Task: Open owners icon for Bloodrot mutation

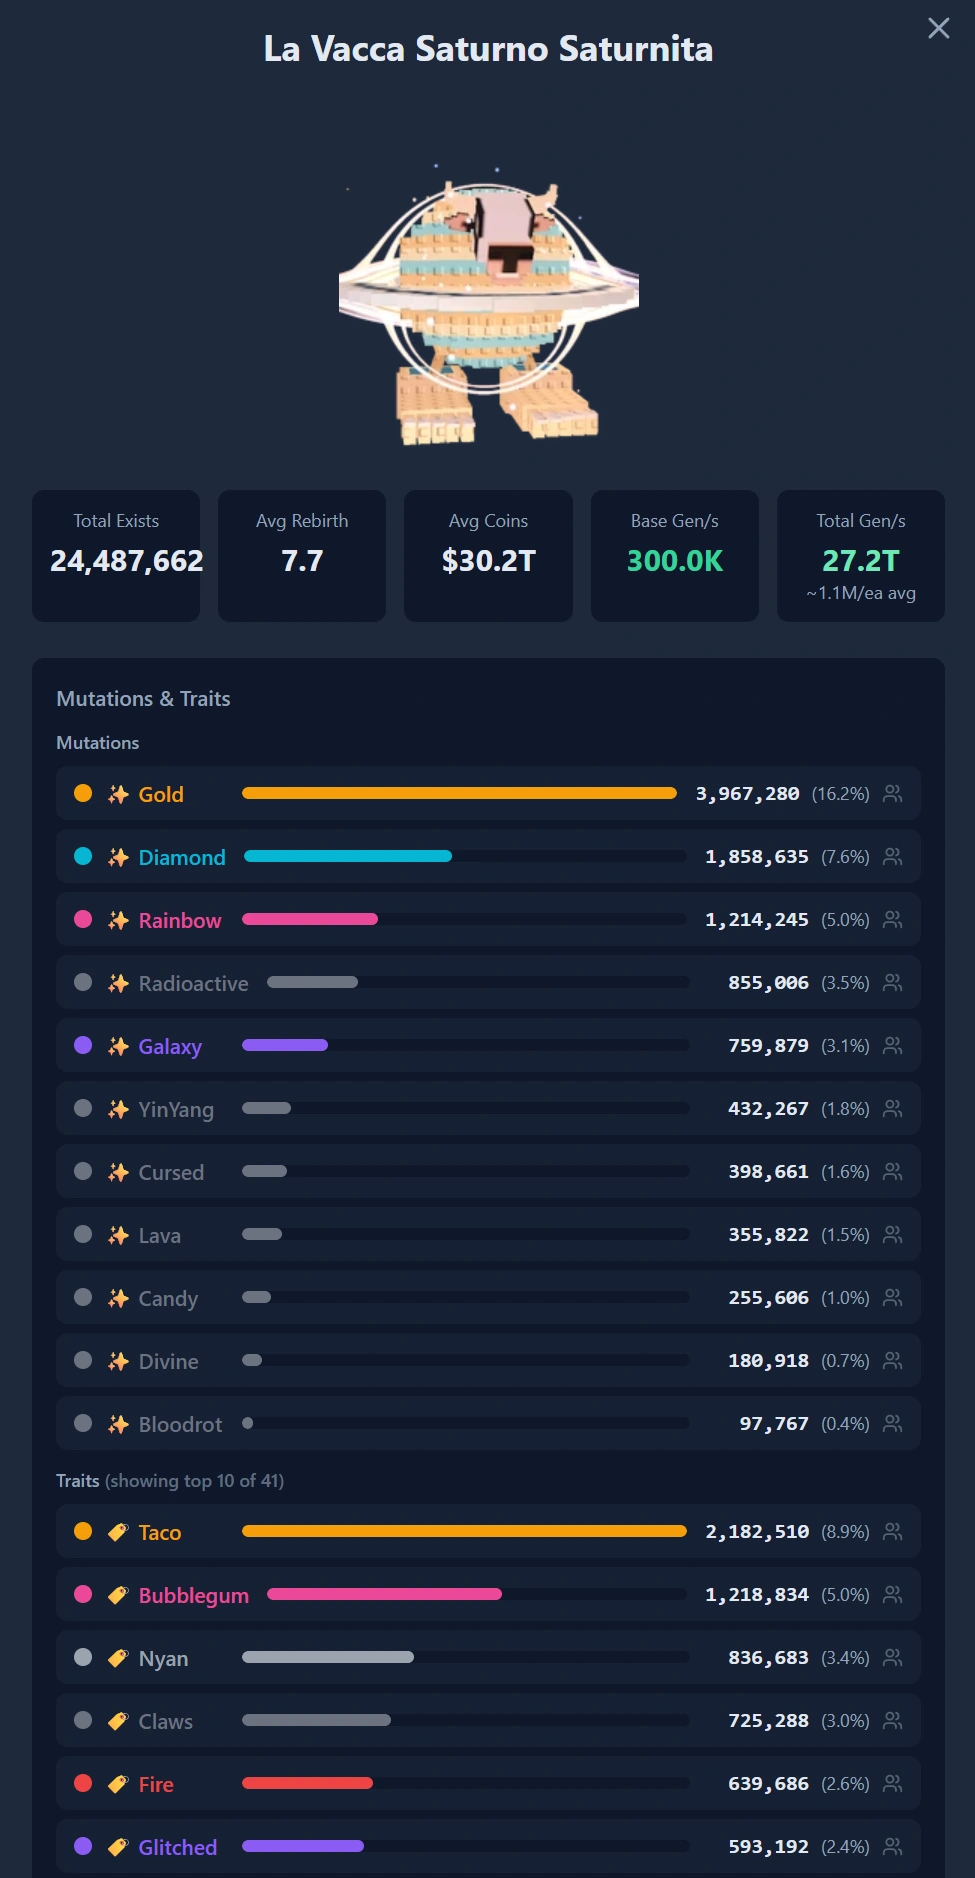Action: [893, 1423]
